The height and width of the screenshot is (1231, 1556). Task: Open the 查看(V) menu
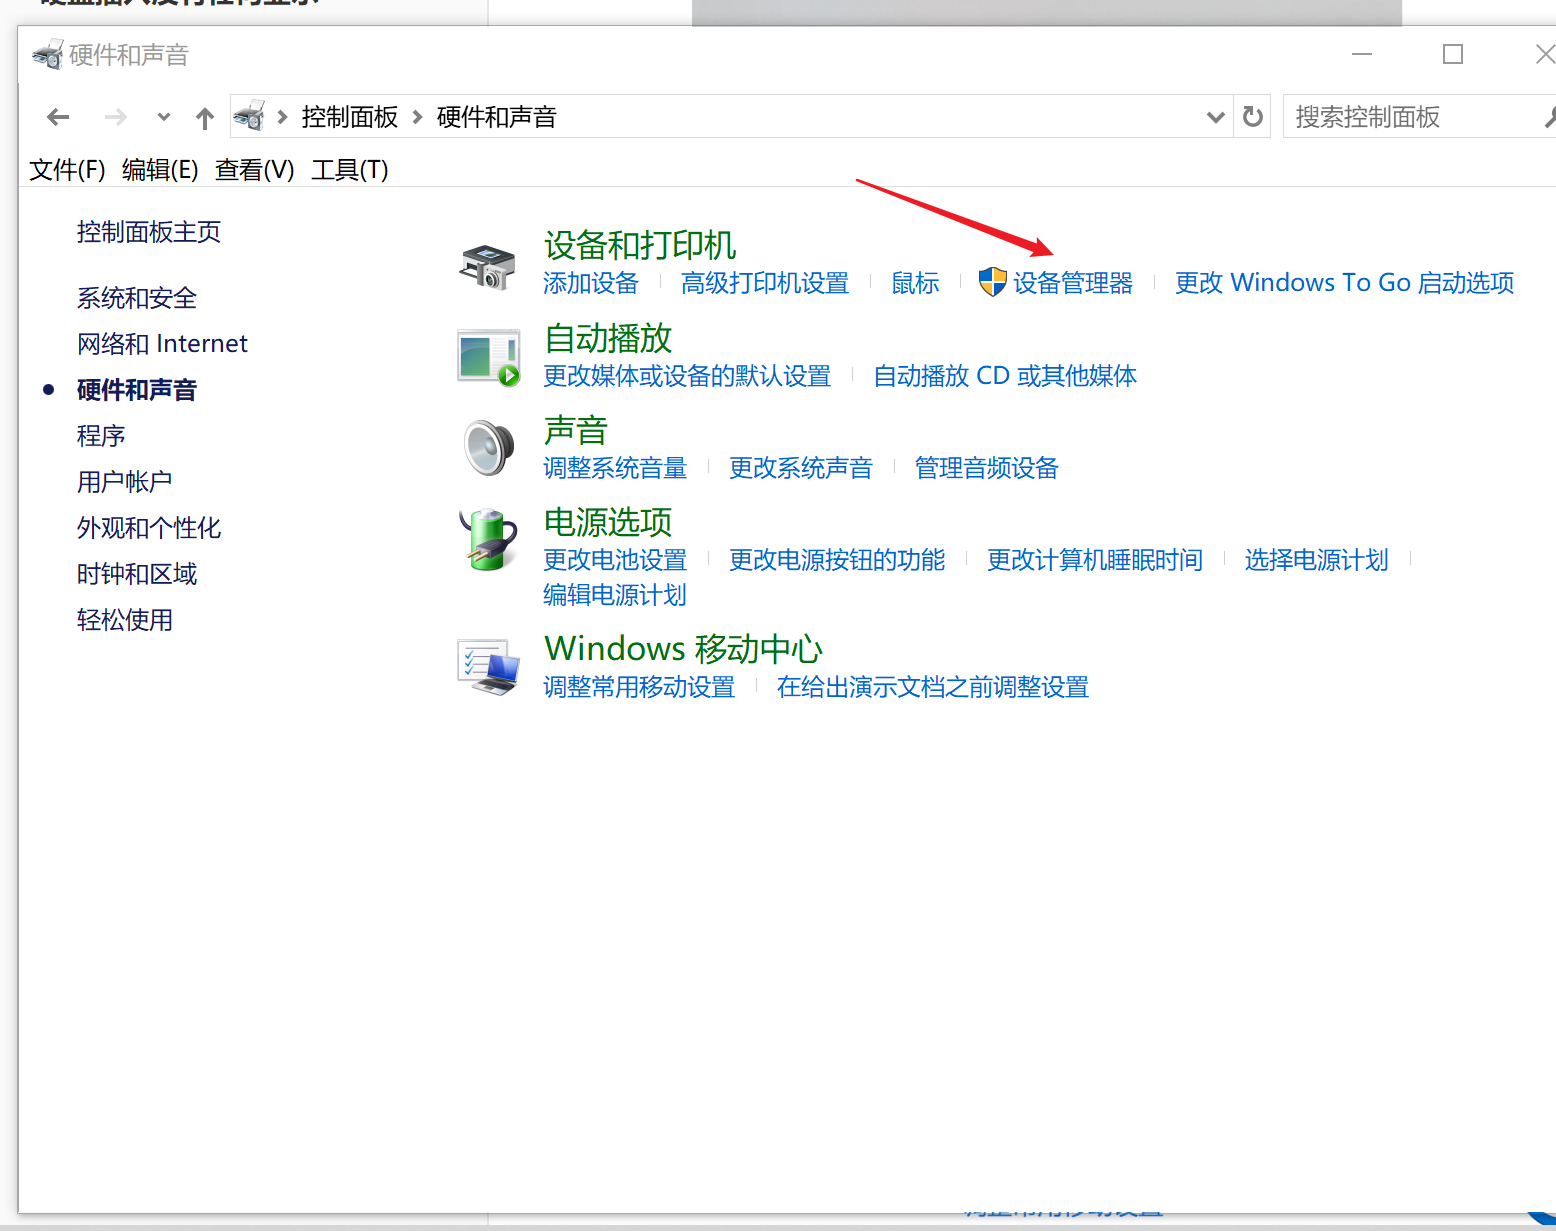point(254,170)
